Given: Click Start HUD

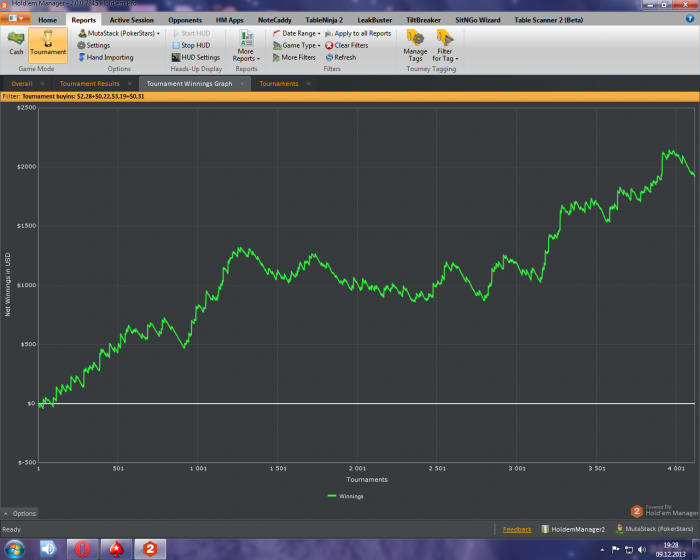Looking at the screenshot, I should [x=191, y=33].
